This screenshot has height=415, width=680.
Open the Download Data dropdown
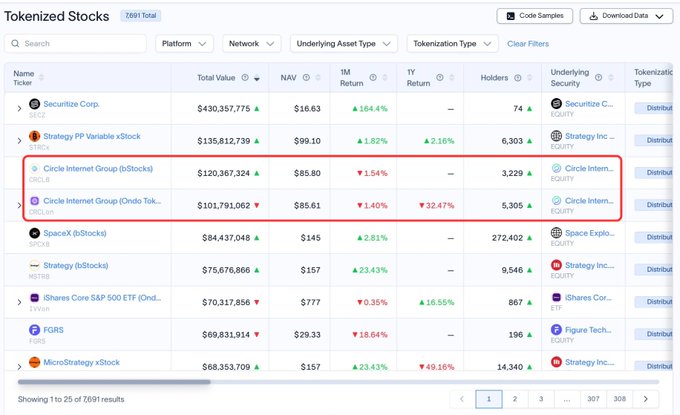point(626,16)
